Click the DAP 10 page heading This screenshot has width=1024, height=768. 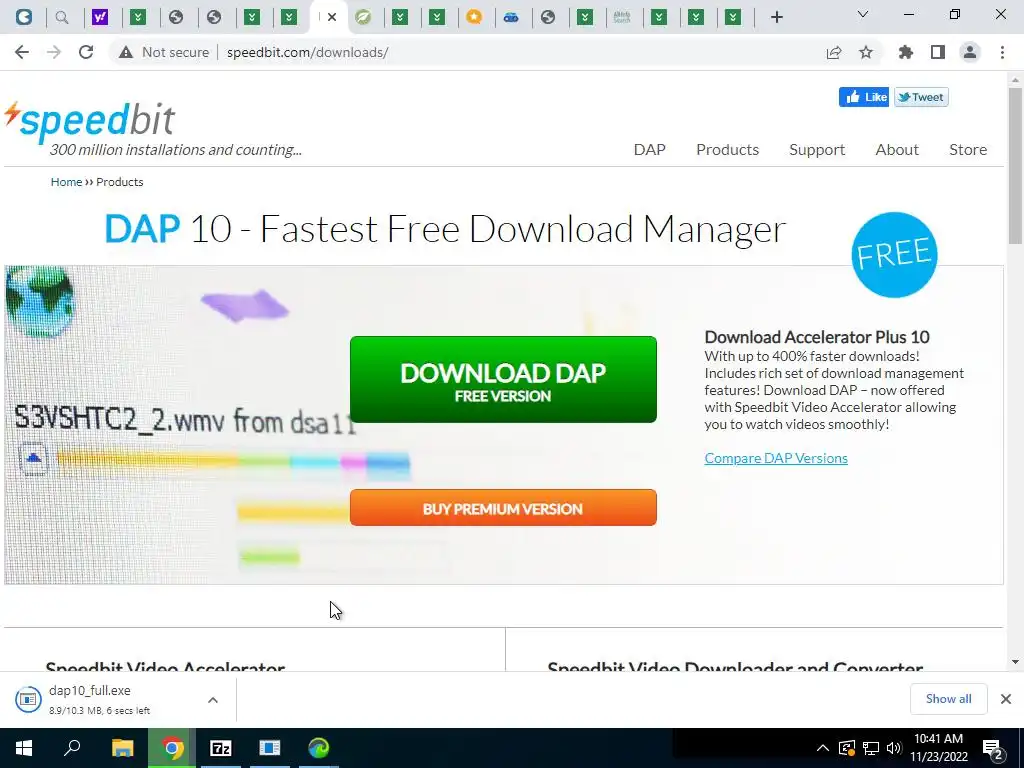(445, 229)
